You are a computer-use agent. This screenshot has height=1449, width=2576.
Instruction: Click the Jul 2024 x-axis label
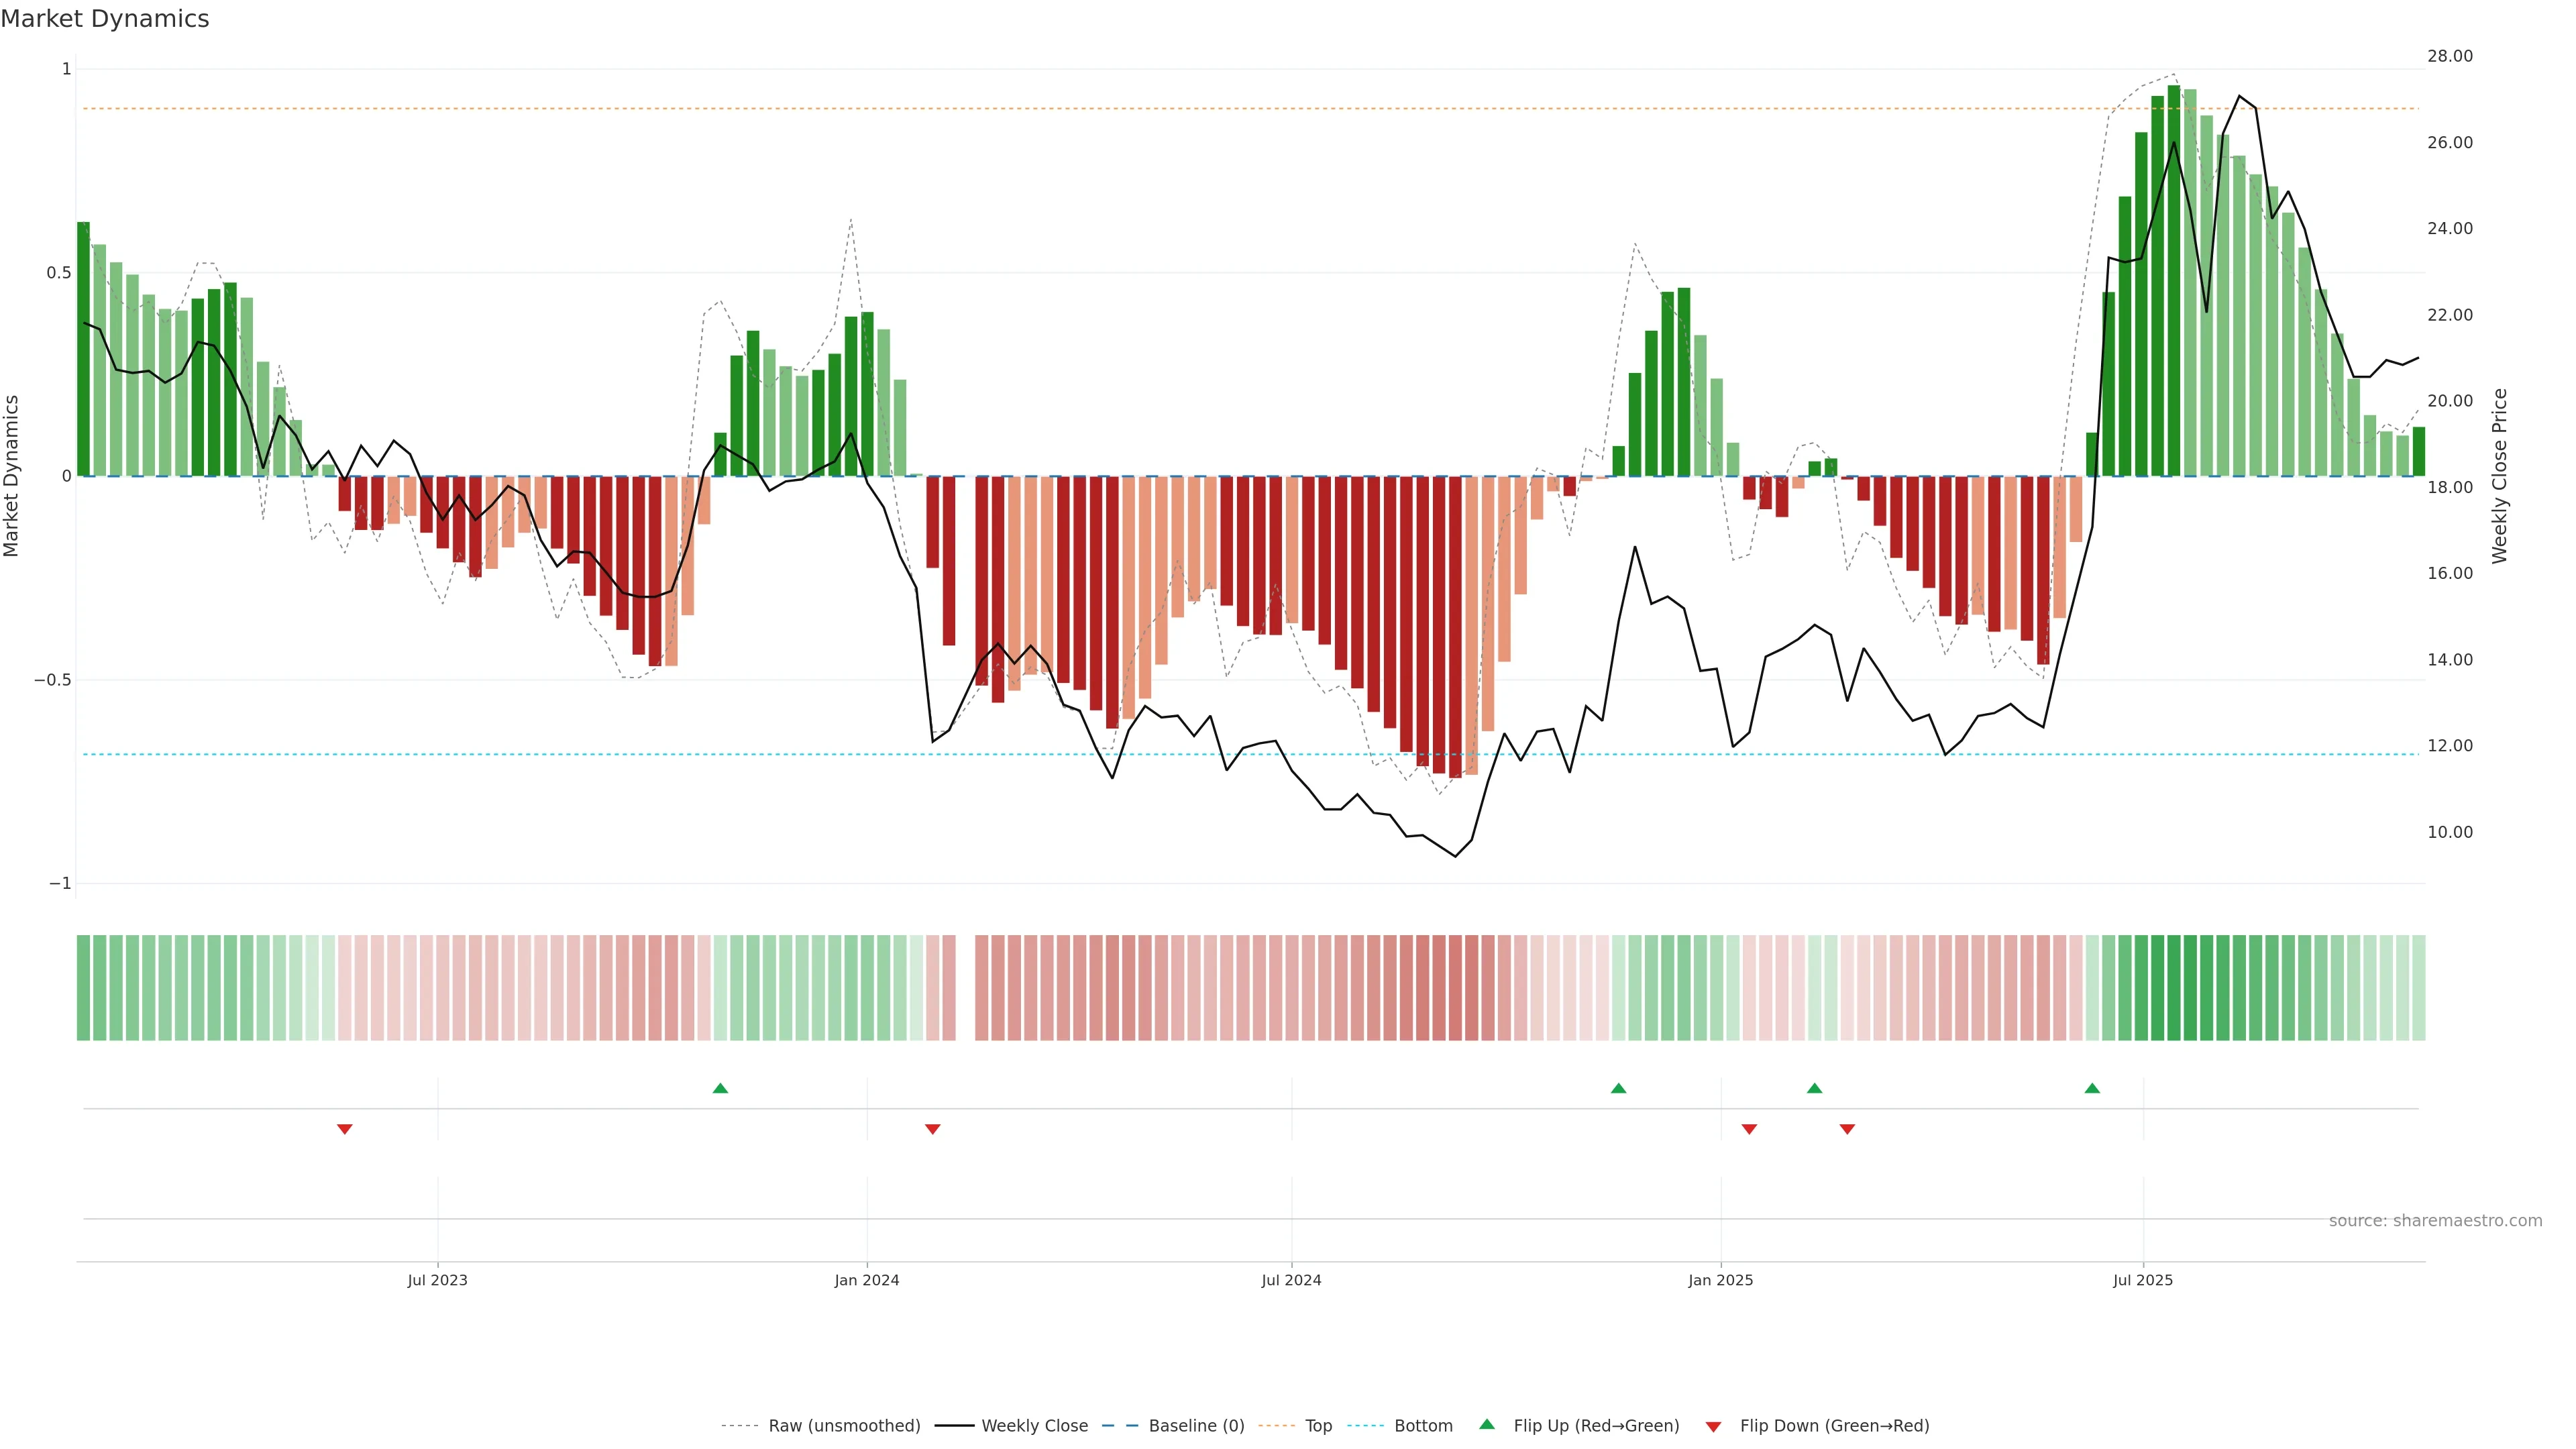(1291, 1280)
